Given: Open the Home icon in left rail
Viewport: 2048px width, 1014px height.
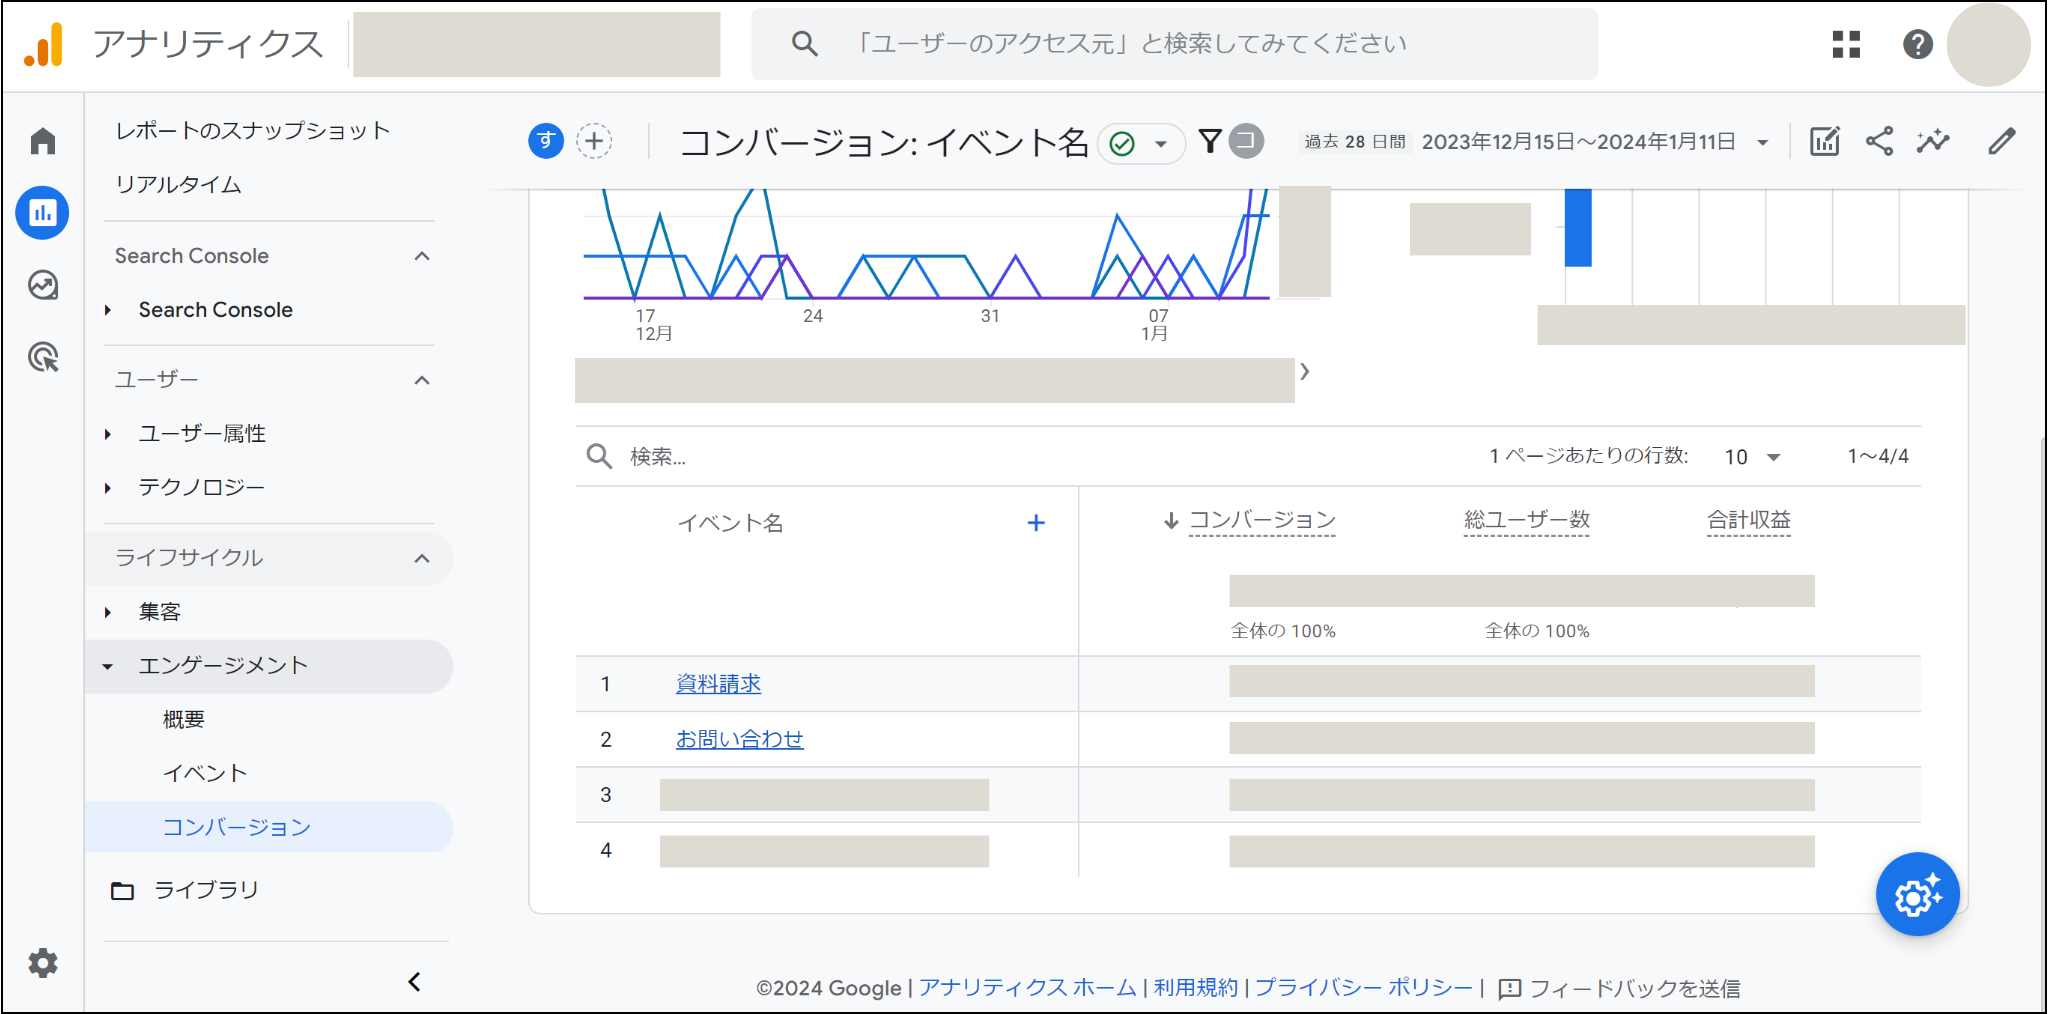Looking at the screenshot, I should 43,141.
